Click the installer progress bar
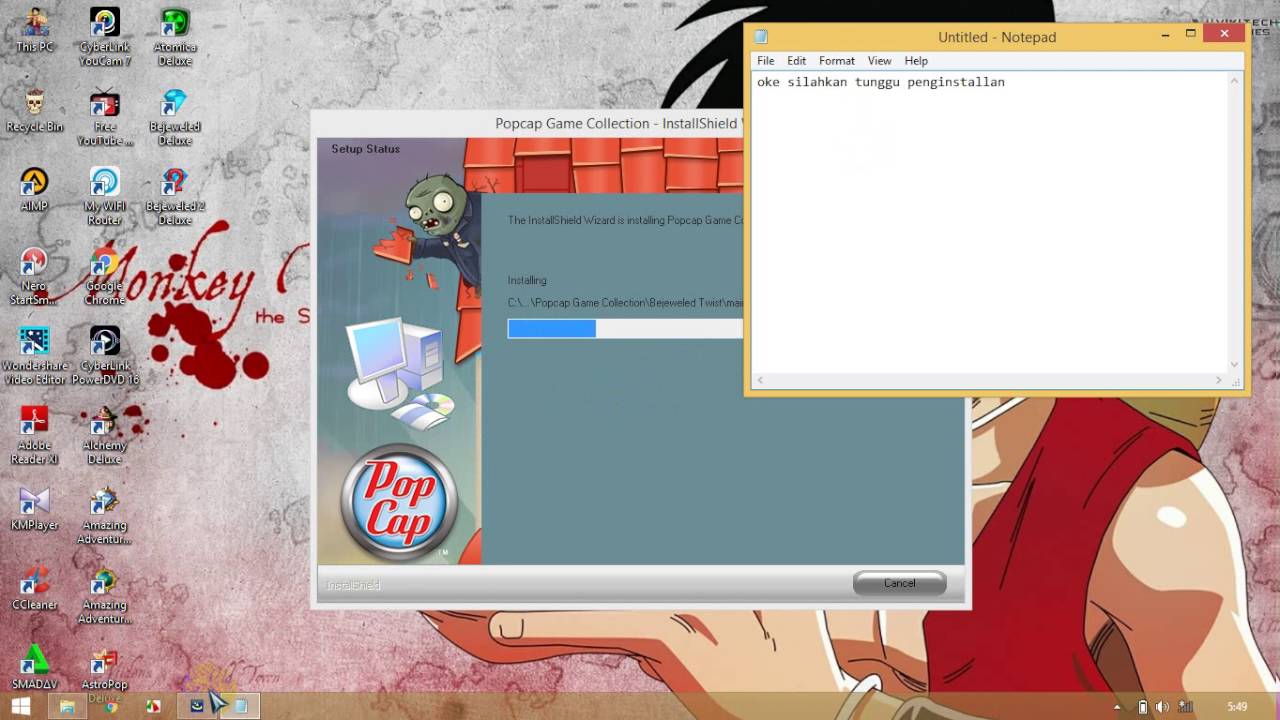Screen dimensions: 1280x720 pyautogui.click(x=625, y=329)
